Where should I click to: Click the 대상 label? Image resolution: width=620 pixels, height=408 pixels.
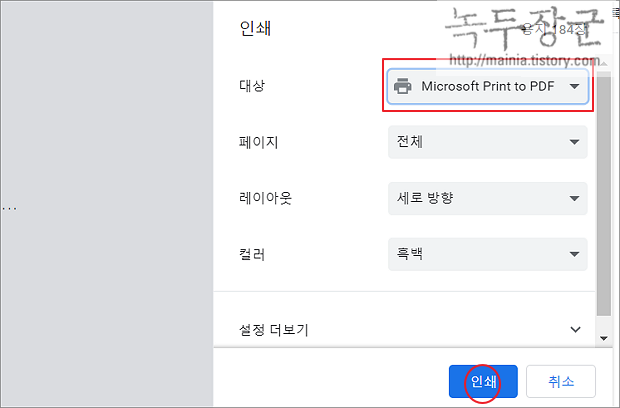tap(252, 85)
